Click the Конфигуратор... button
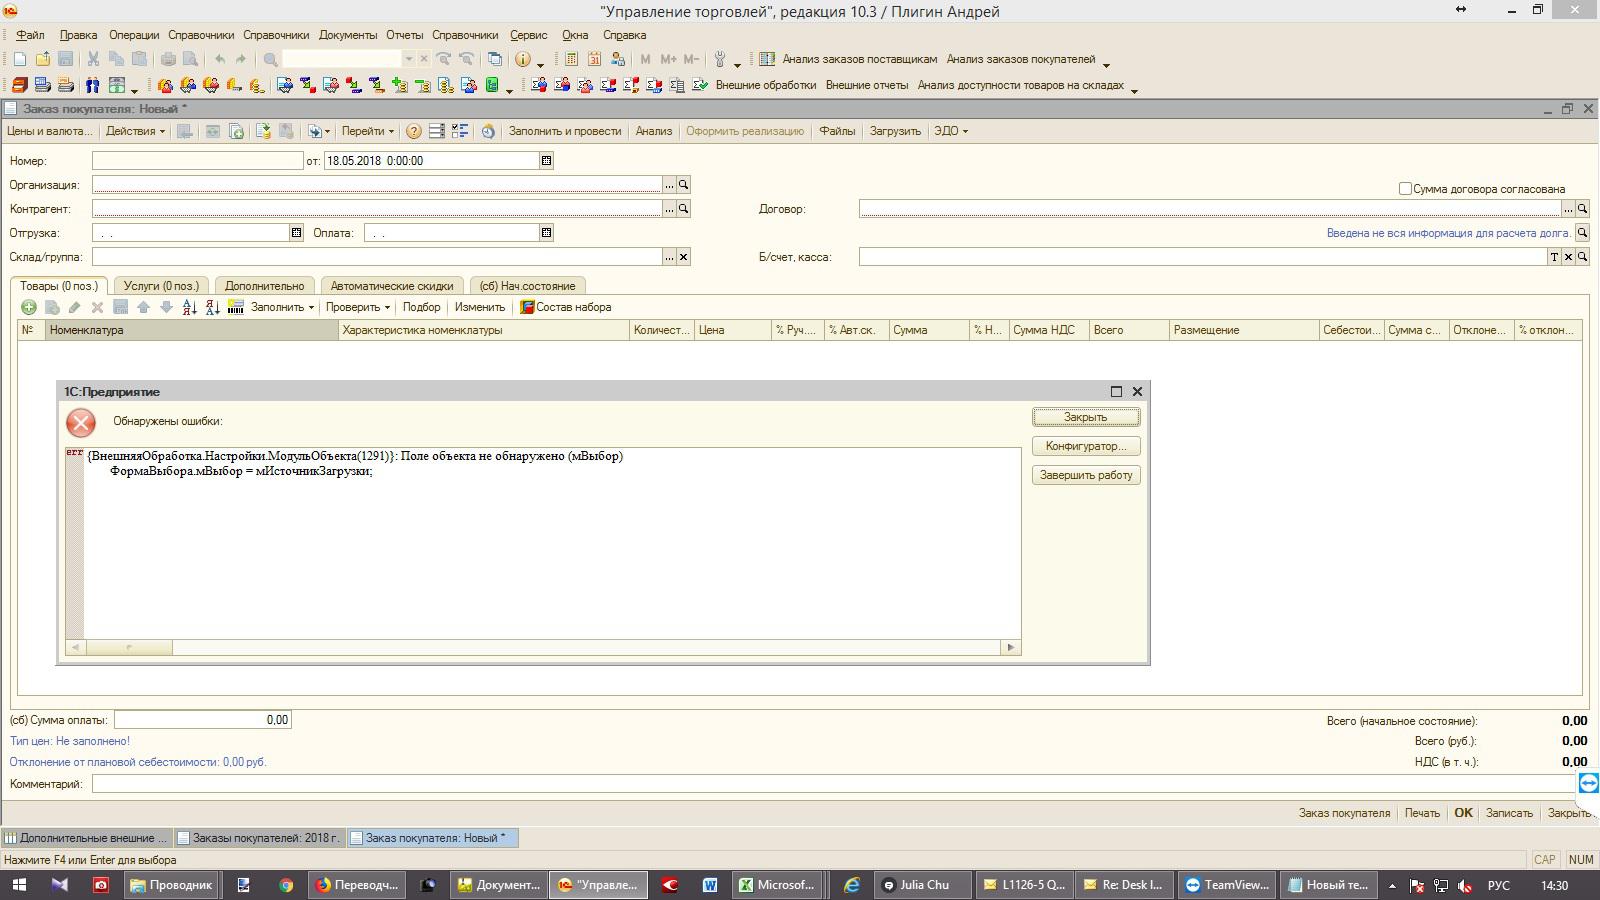The image size is (1600, 900). tap(1086, 446)
